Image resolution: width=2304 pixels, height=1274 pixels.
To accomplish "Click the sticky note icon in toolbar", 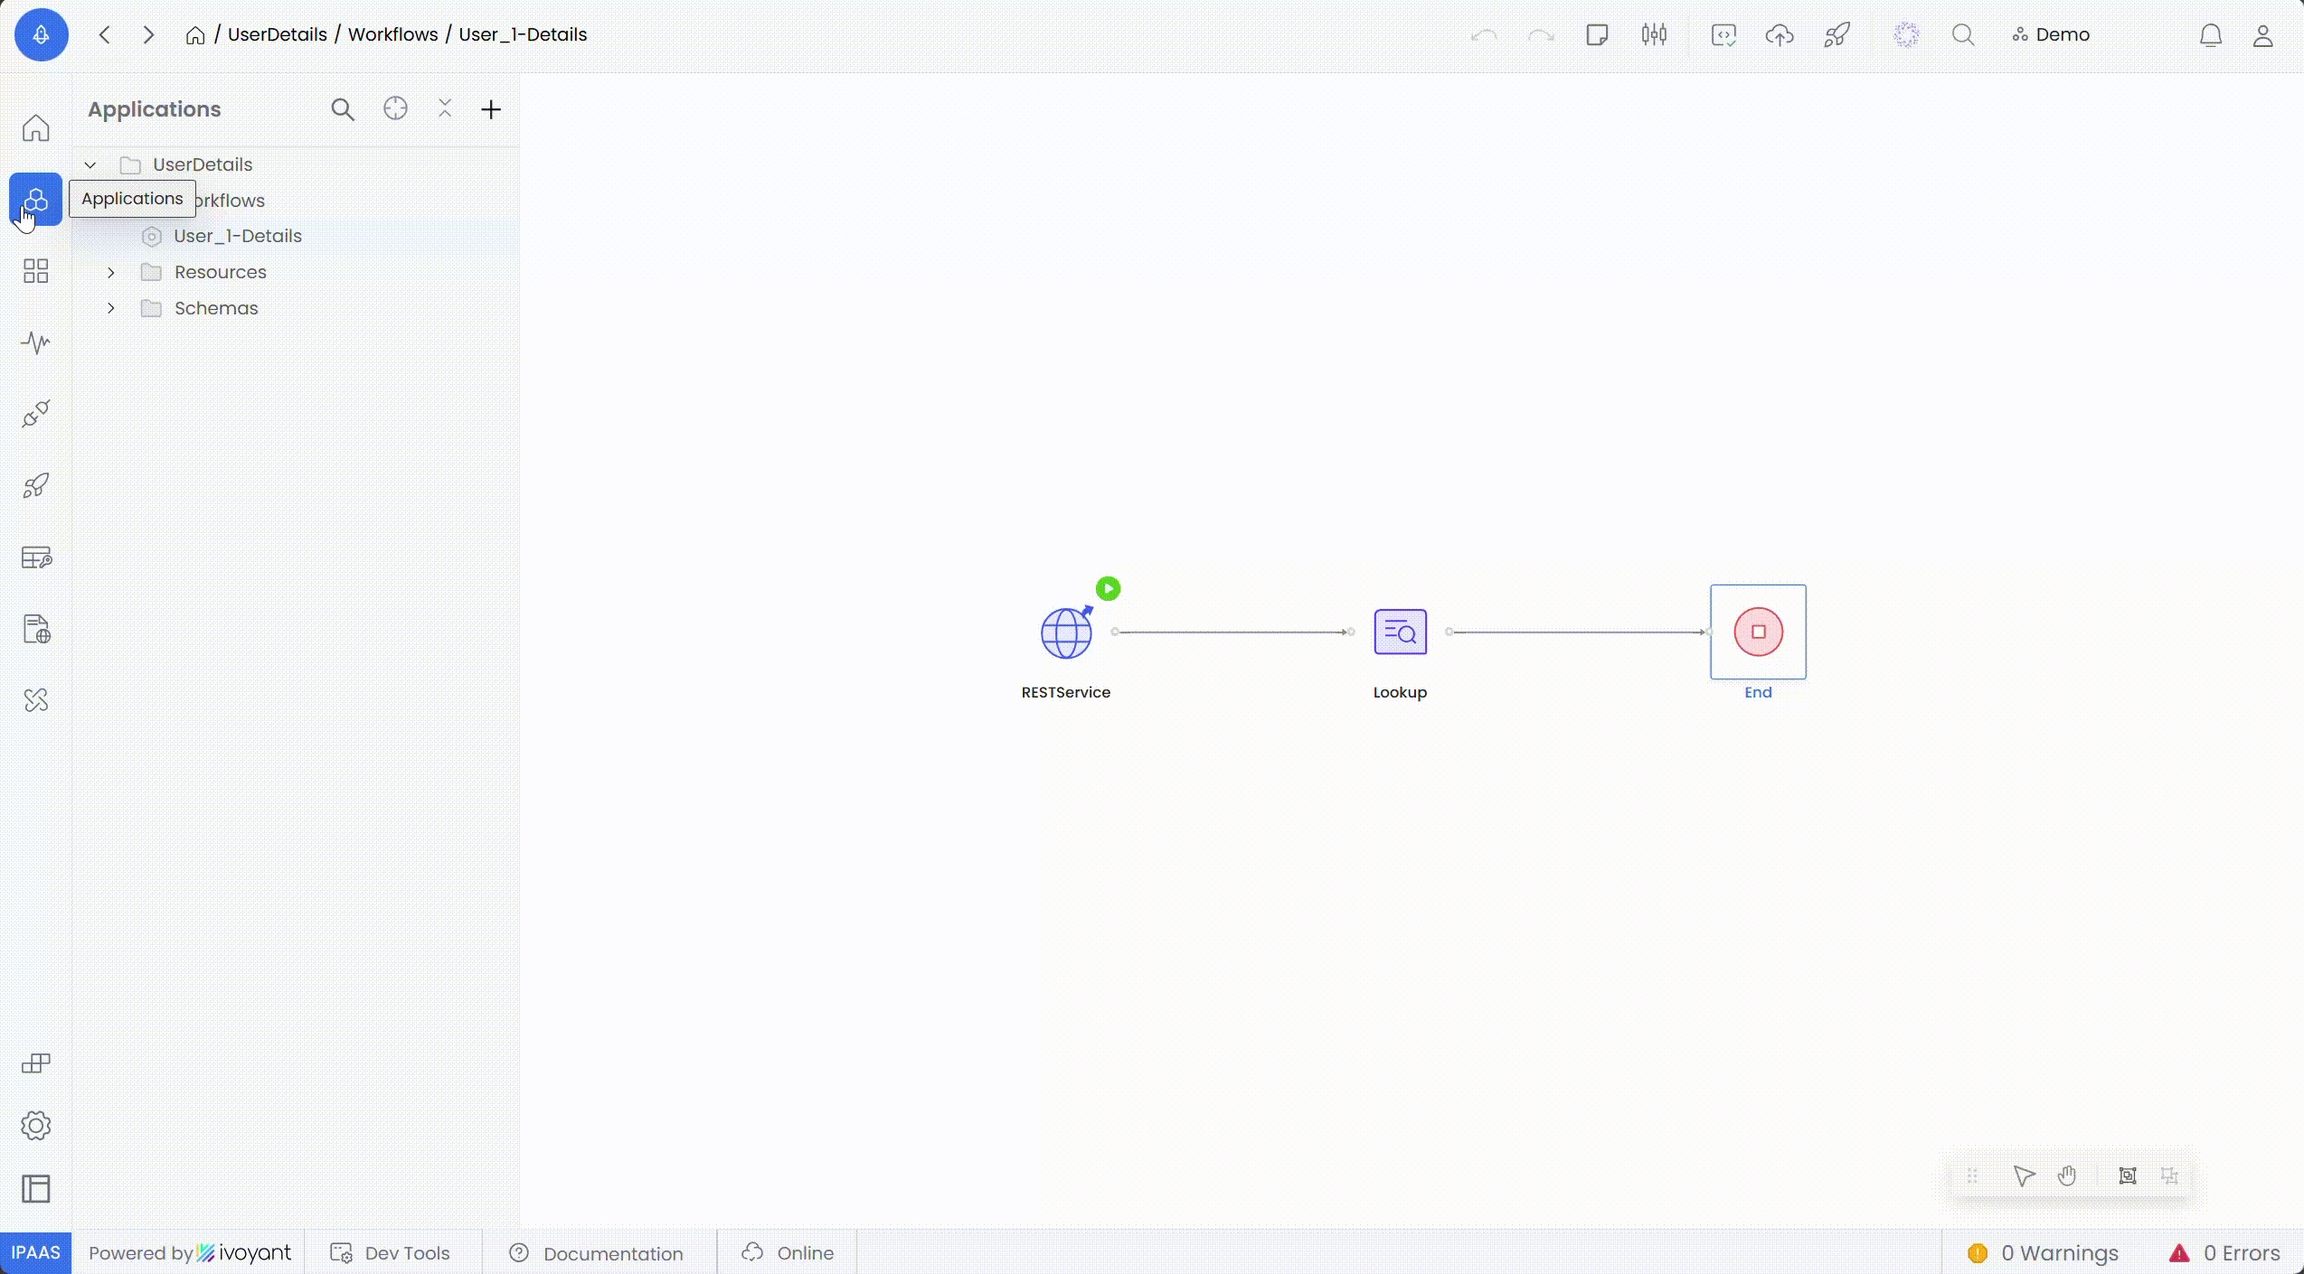I will click(x=1597, y=35).
